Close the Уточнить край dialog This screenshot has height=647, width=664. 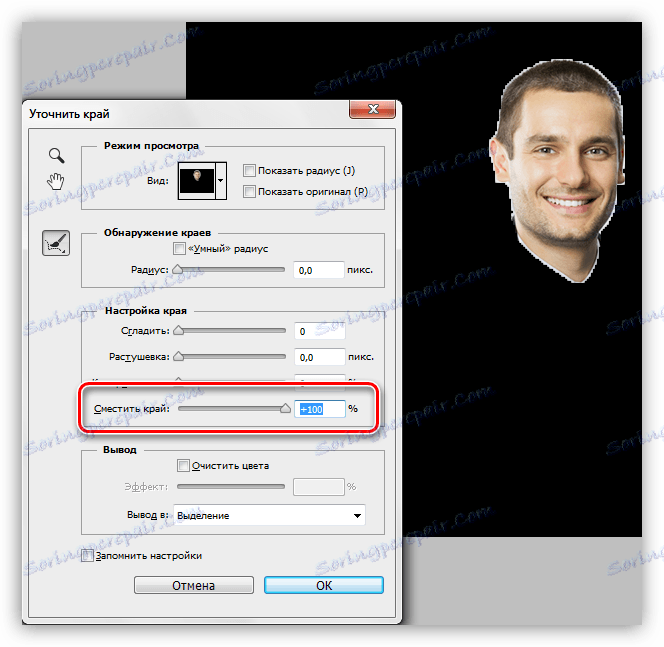point(373,109)
